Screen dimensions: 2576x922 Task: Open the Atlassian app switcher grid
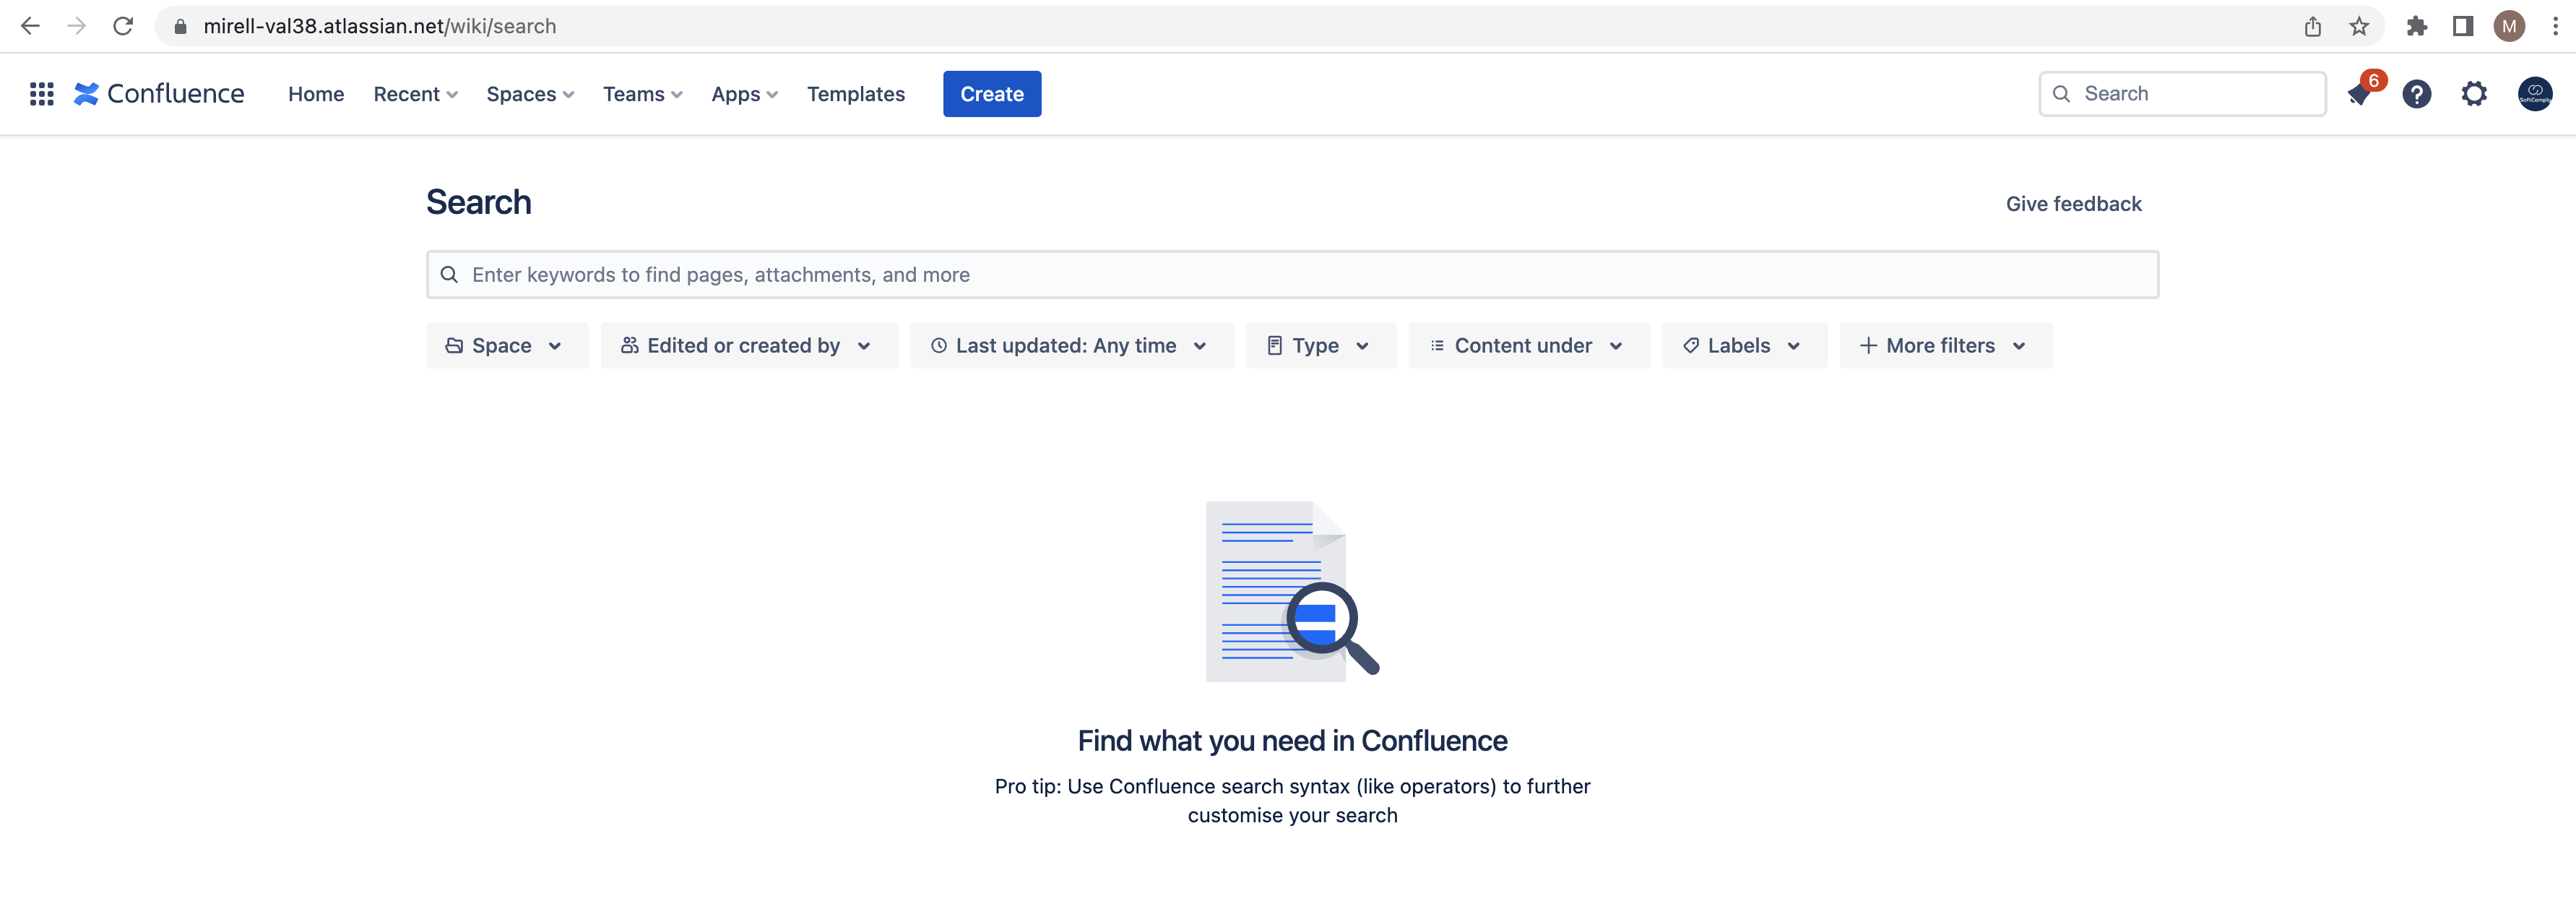coord(41,94)
